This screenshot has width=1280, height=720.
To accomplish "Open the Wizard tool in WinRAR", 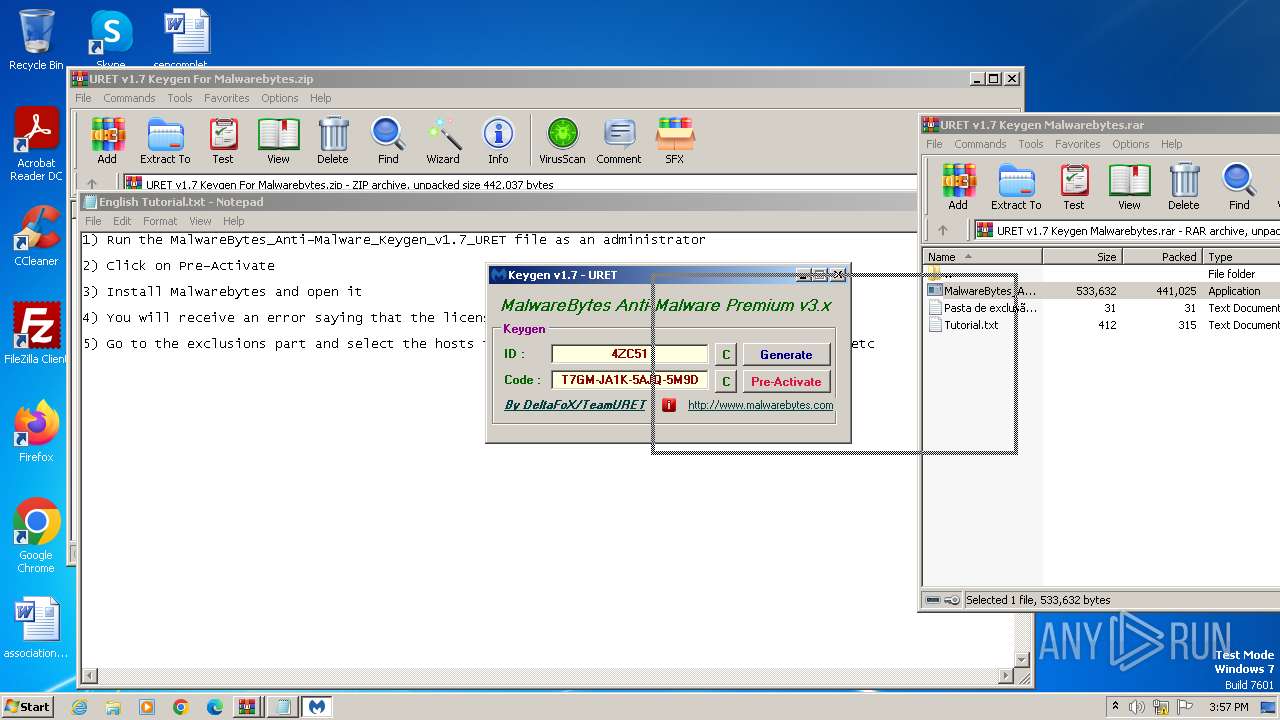I will point(443,141).
